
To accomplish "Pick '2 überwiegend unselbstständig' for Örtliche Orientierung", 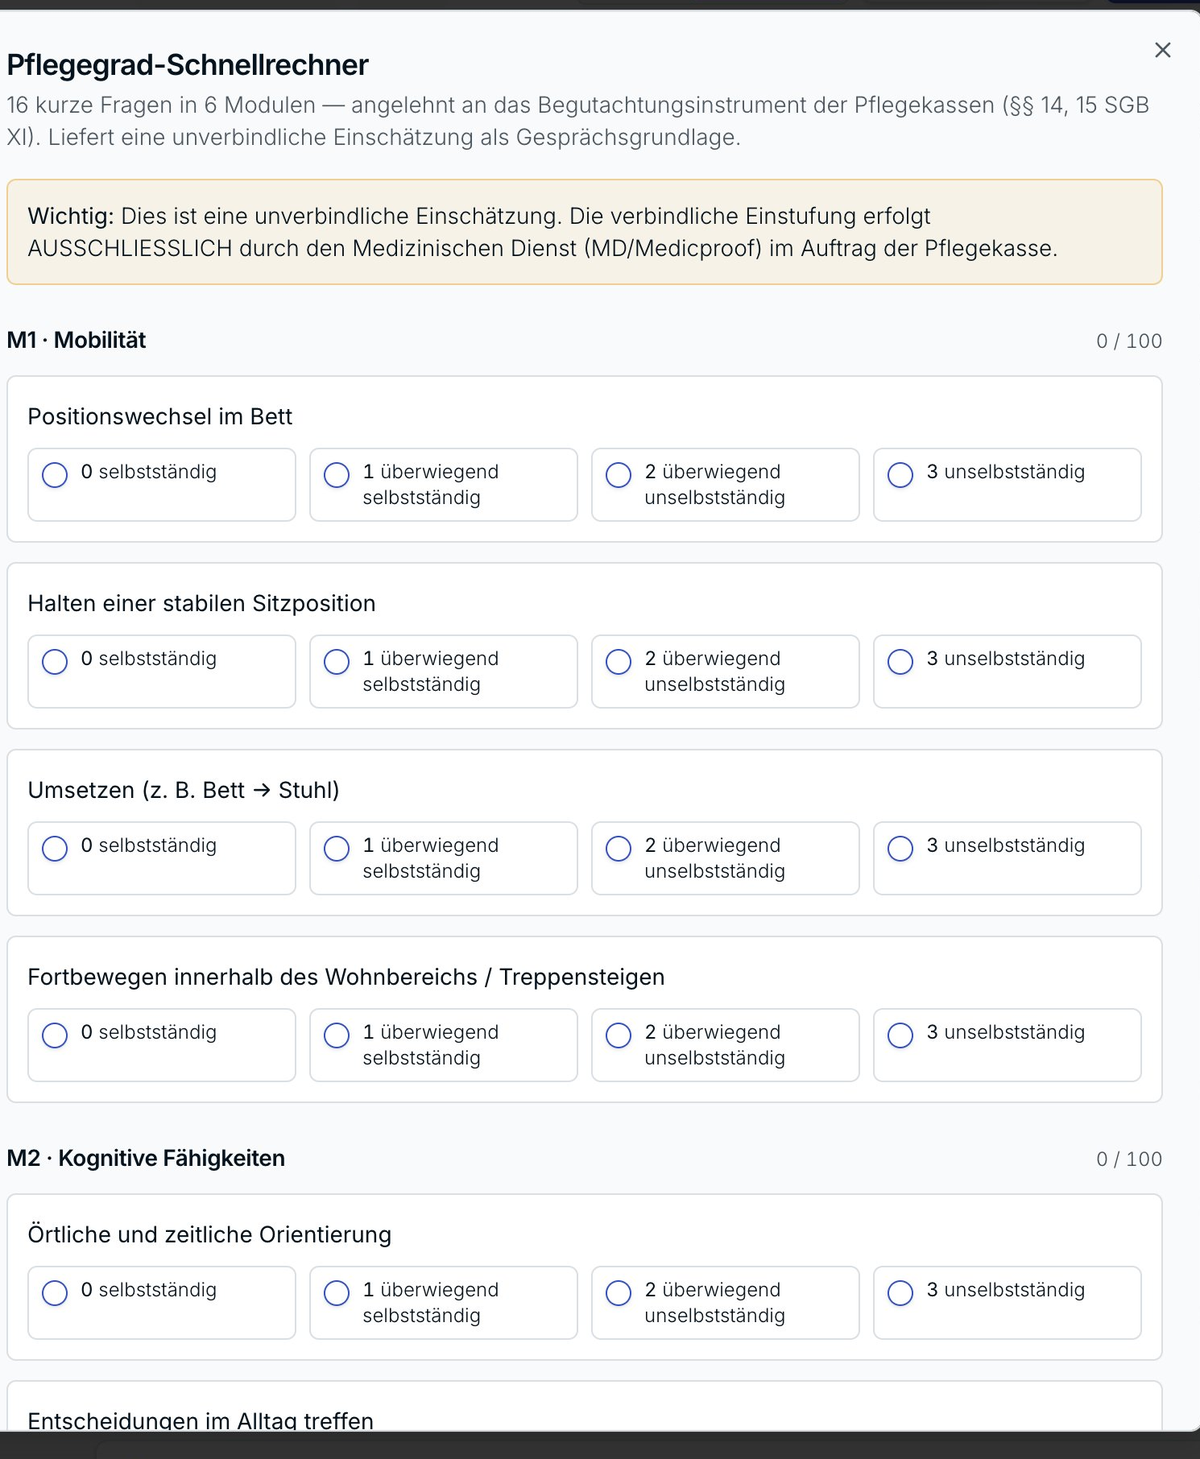I will 726,1303.
